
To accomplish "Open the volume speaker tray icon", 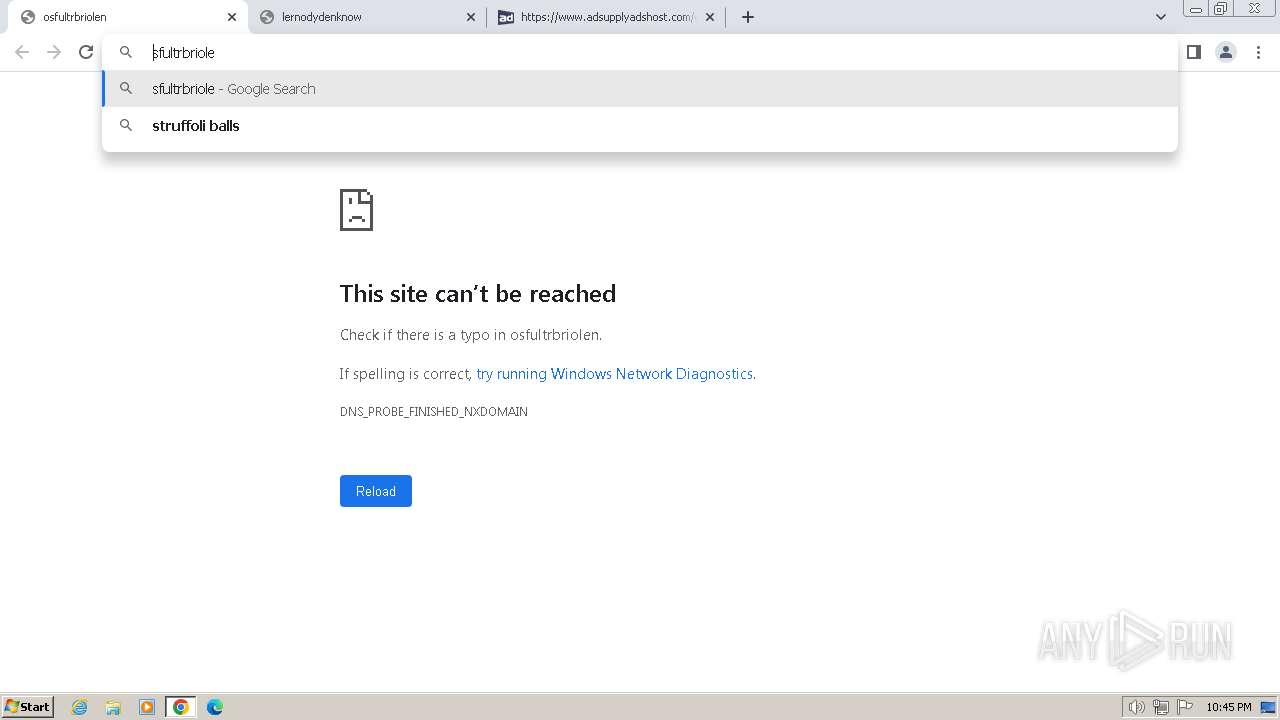I will coord(1137,707).
